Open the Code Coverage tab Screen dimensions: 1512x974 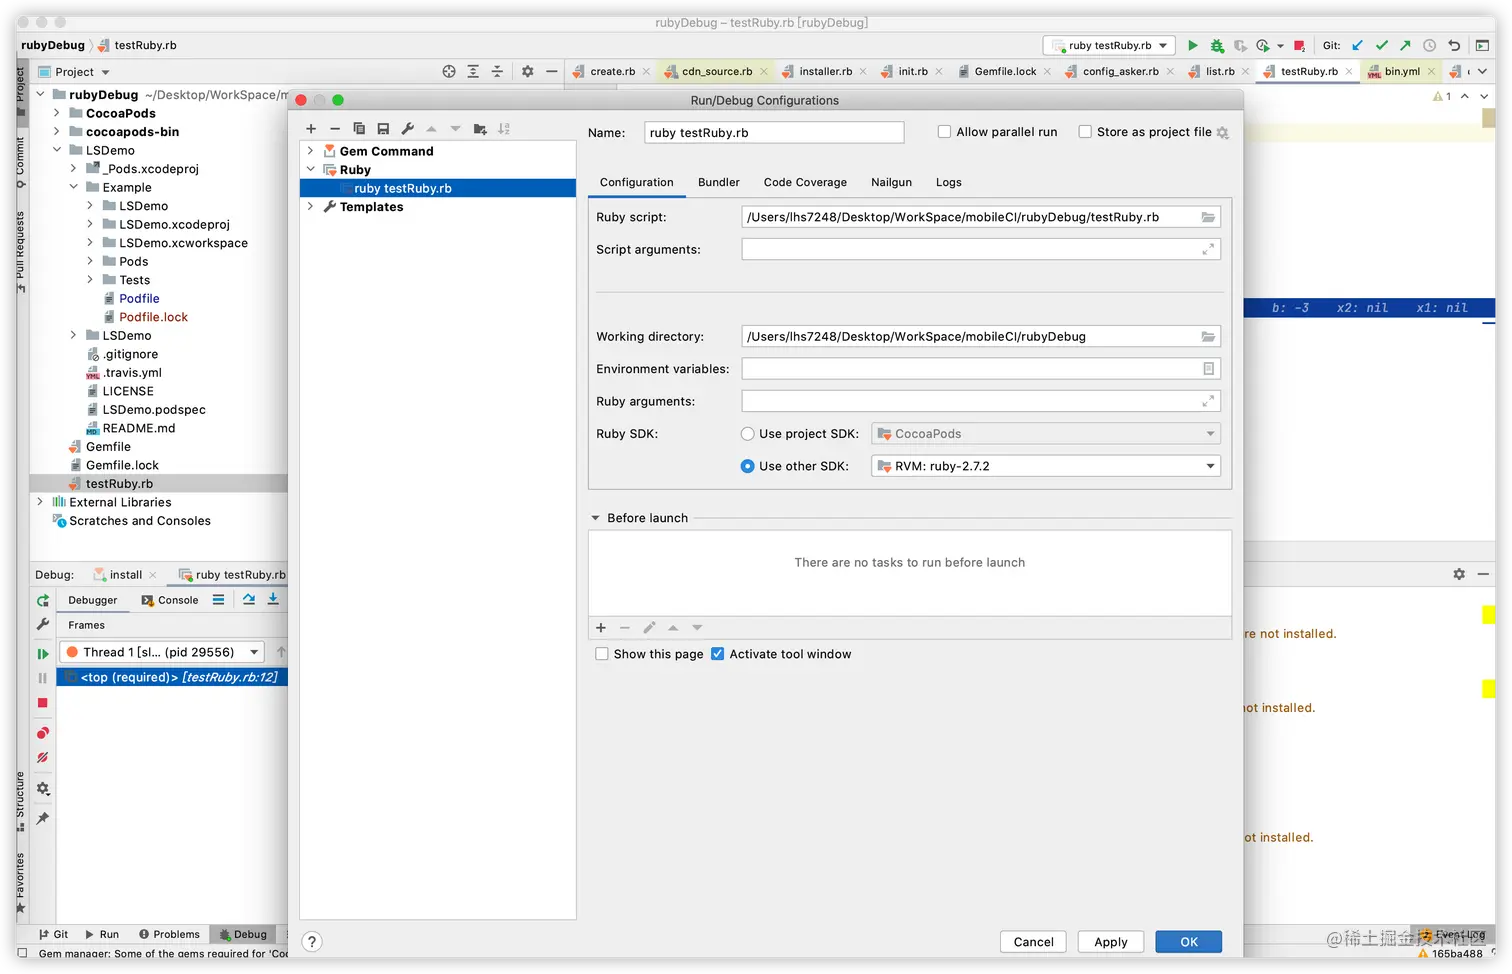(x=805, y=183)
